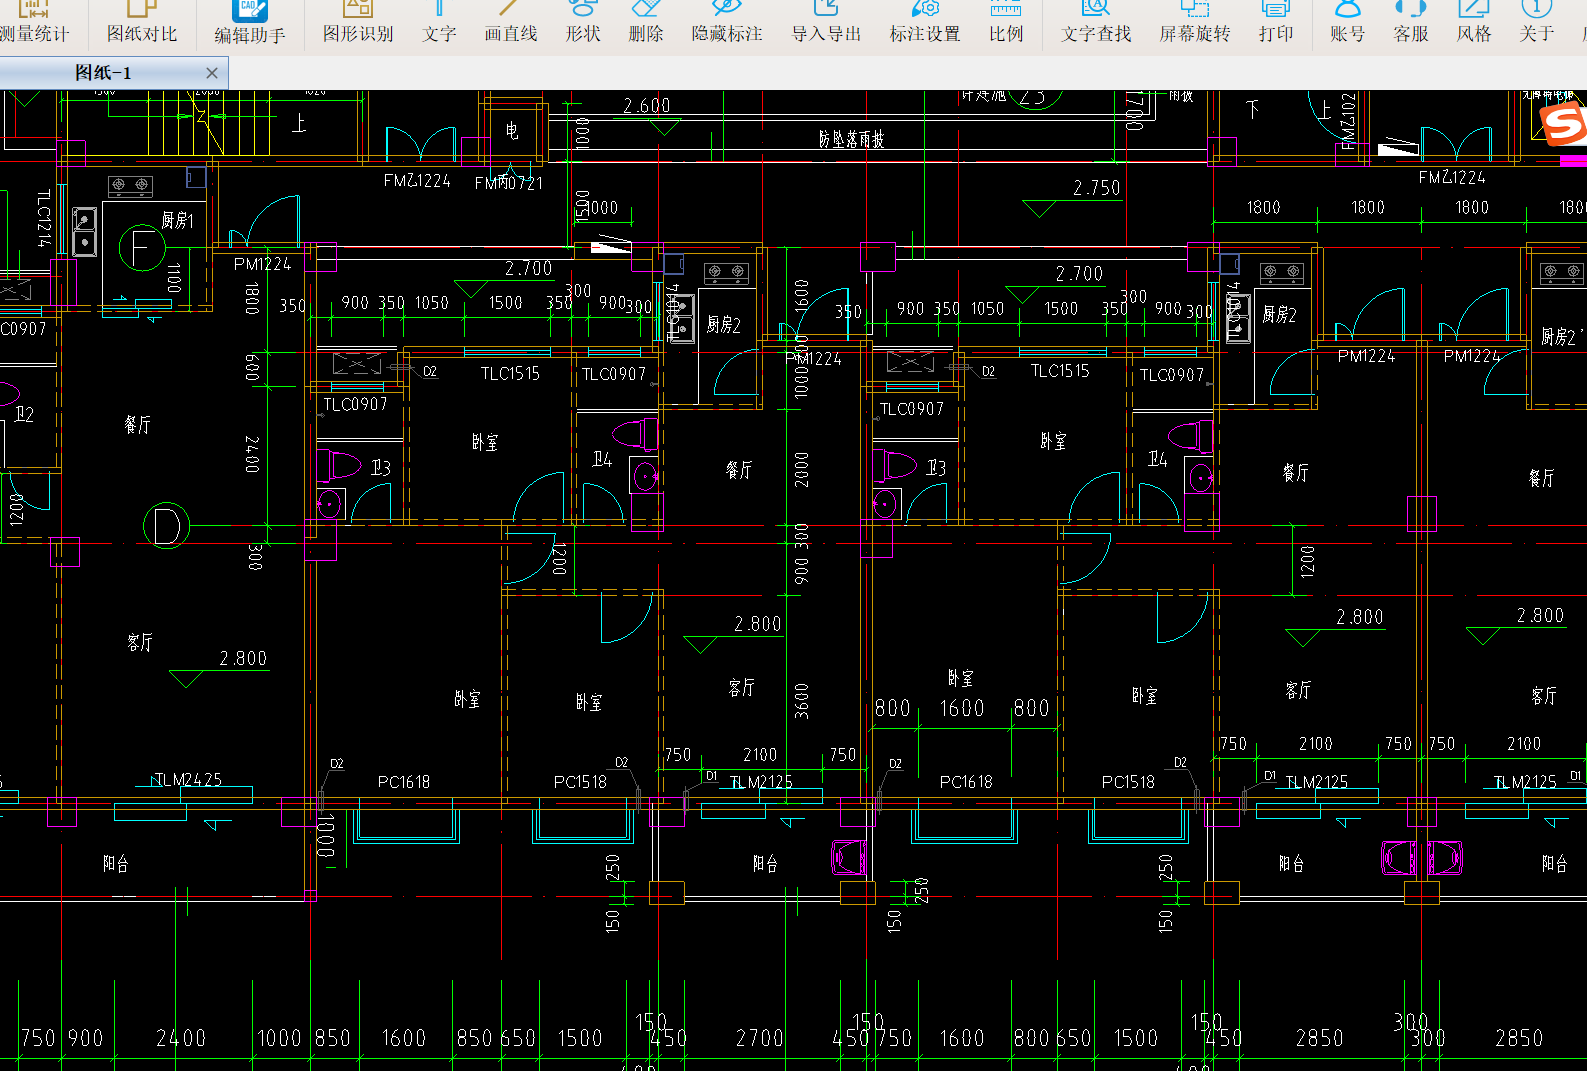Viewport: 1587px width, 1071px height.
Task: Click the 打印 print button
Action: click(x=1276, y=22)
